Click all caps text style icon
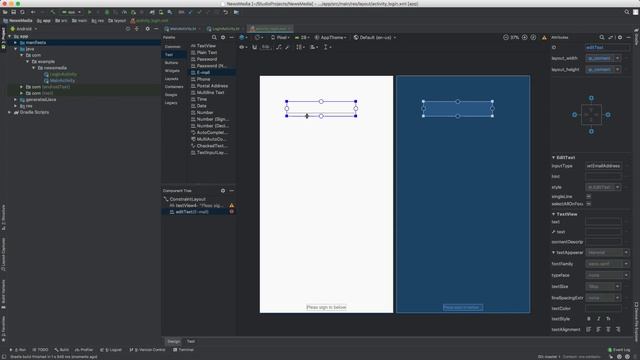The image size is (640, 360). (608, 319)
